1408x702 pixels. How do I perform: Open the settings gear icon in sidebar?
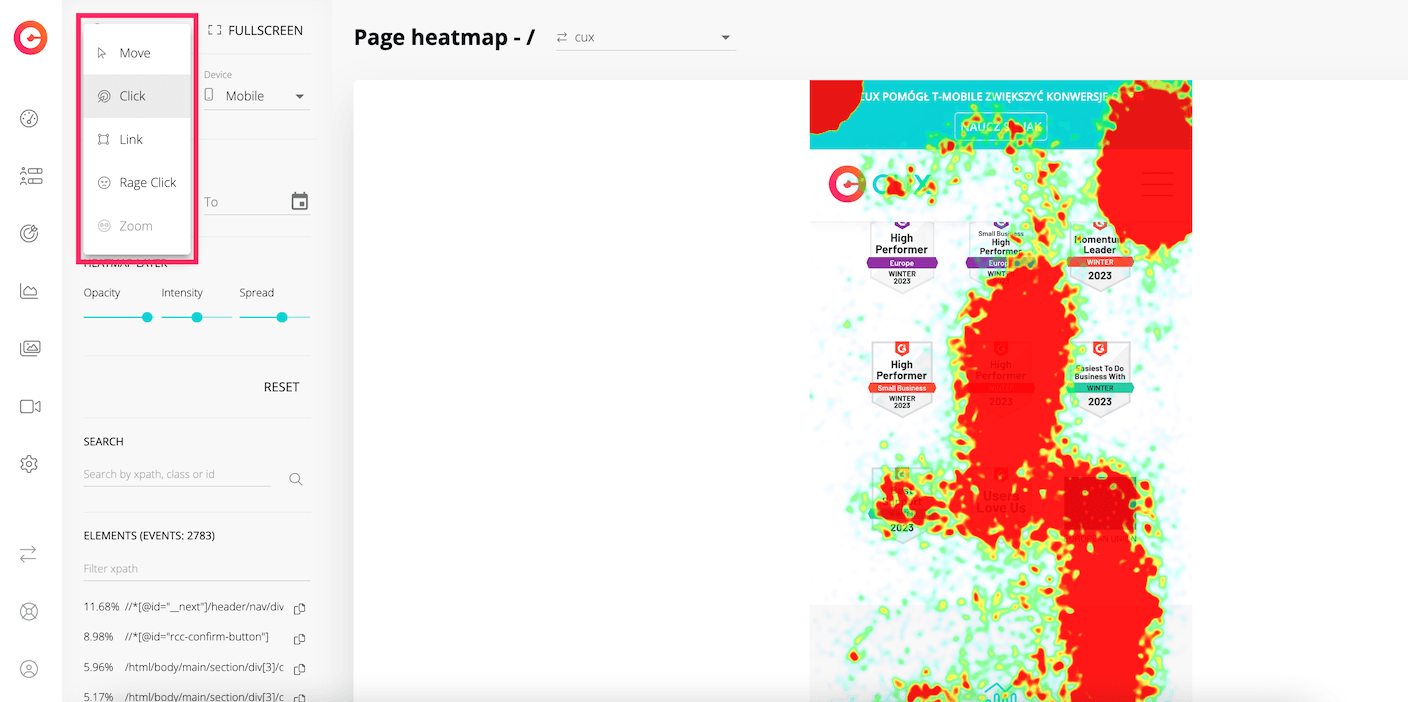click(29, 464)
